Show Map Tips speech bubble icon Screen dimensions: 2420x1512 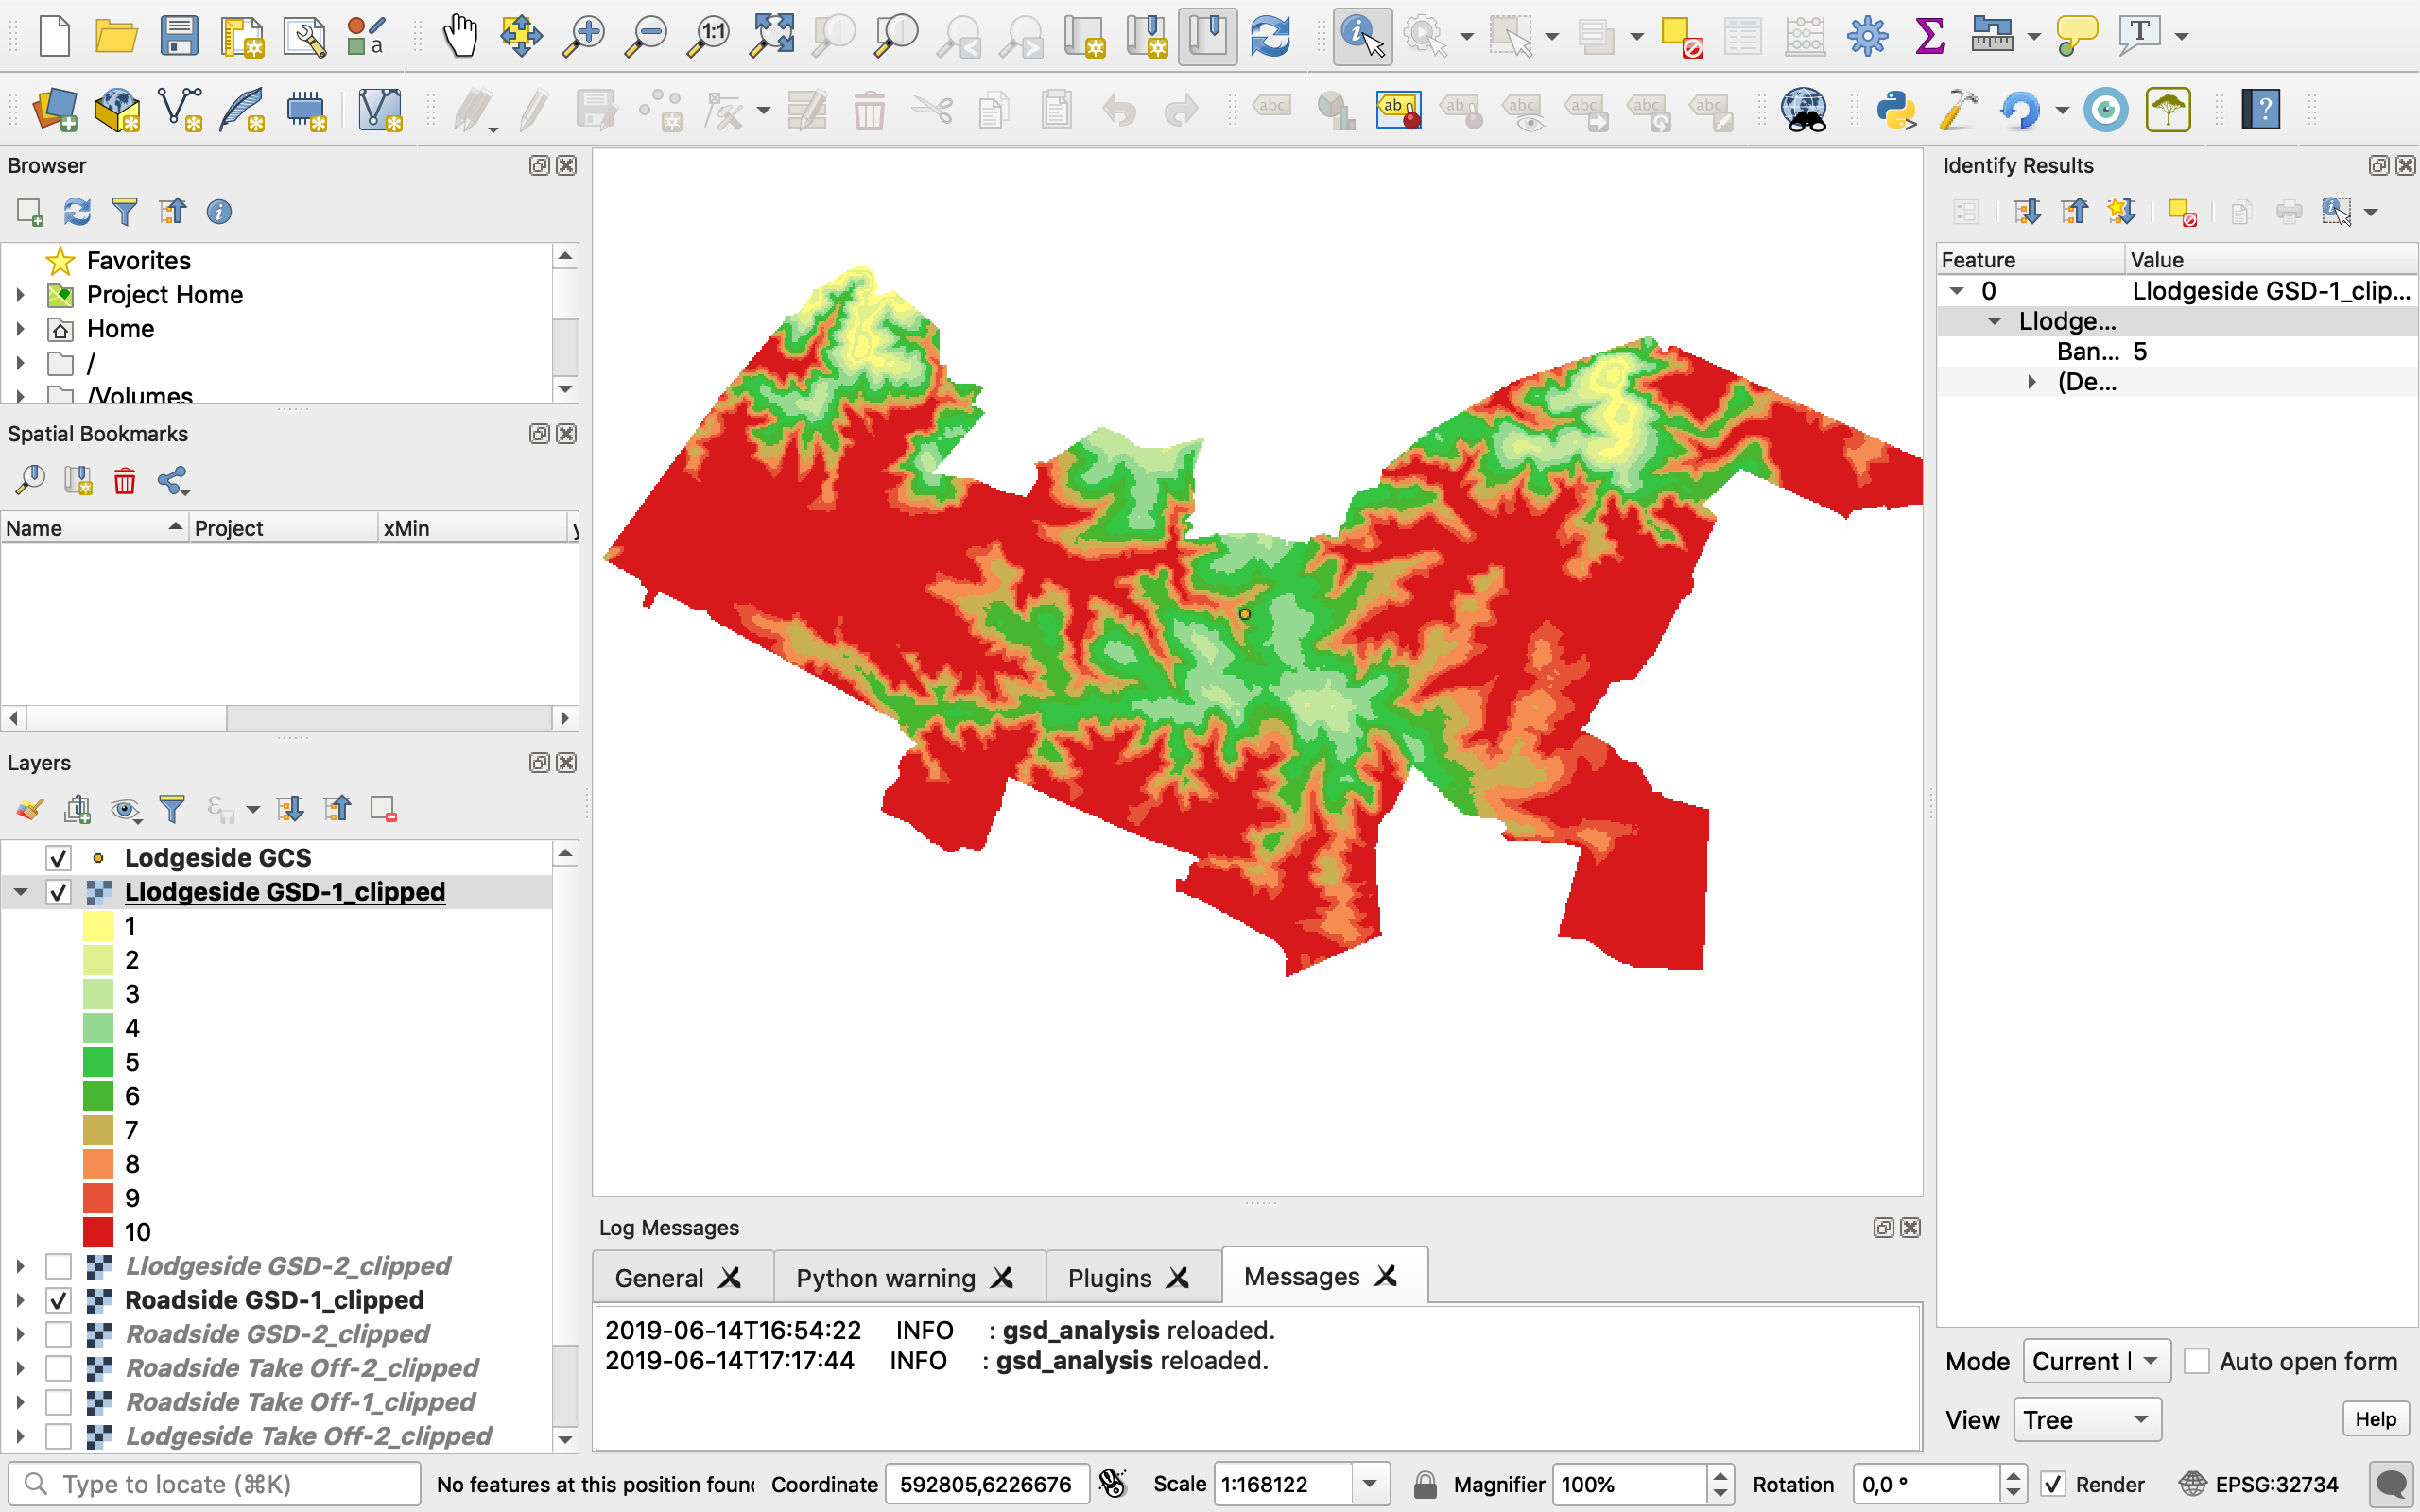click(2077, 36)
